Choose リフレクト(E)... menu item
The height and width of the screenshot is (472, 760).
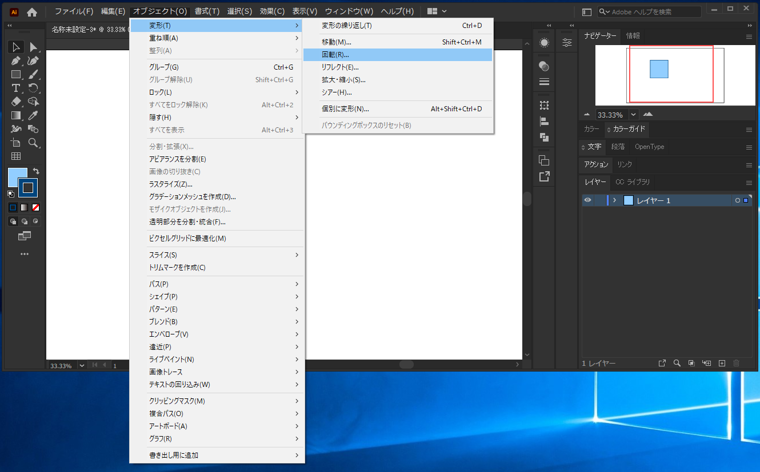(397, 67)
